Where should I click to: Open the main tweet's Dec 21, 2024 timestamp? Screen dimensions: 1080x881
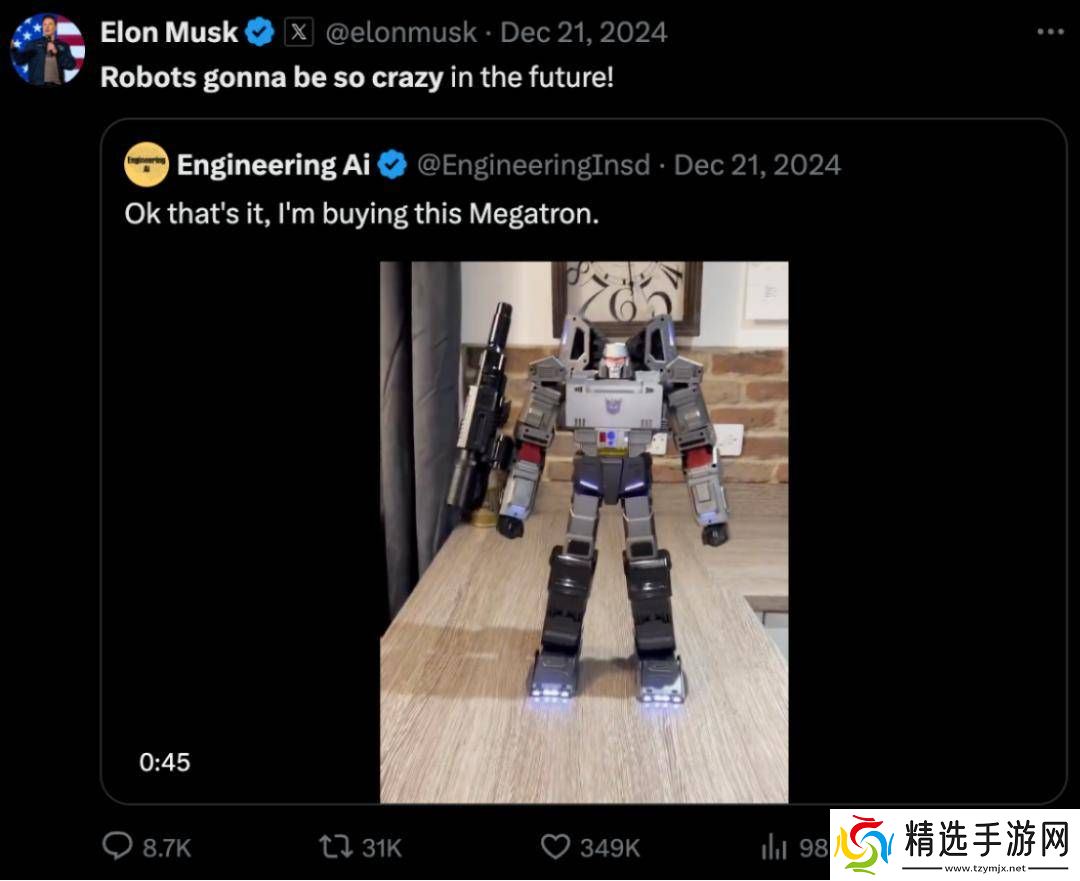point(583,33)
